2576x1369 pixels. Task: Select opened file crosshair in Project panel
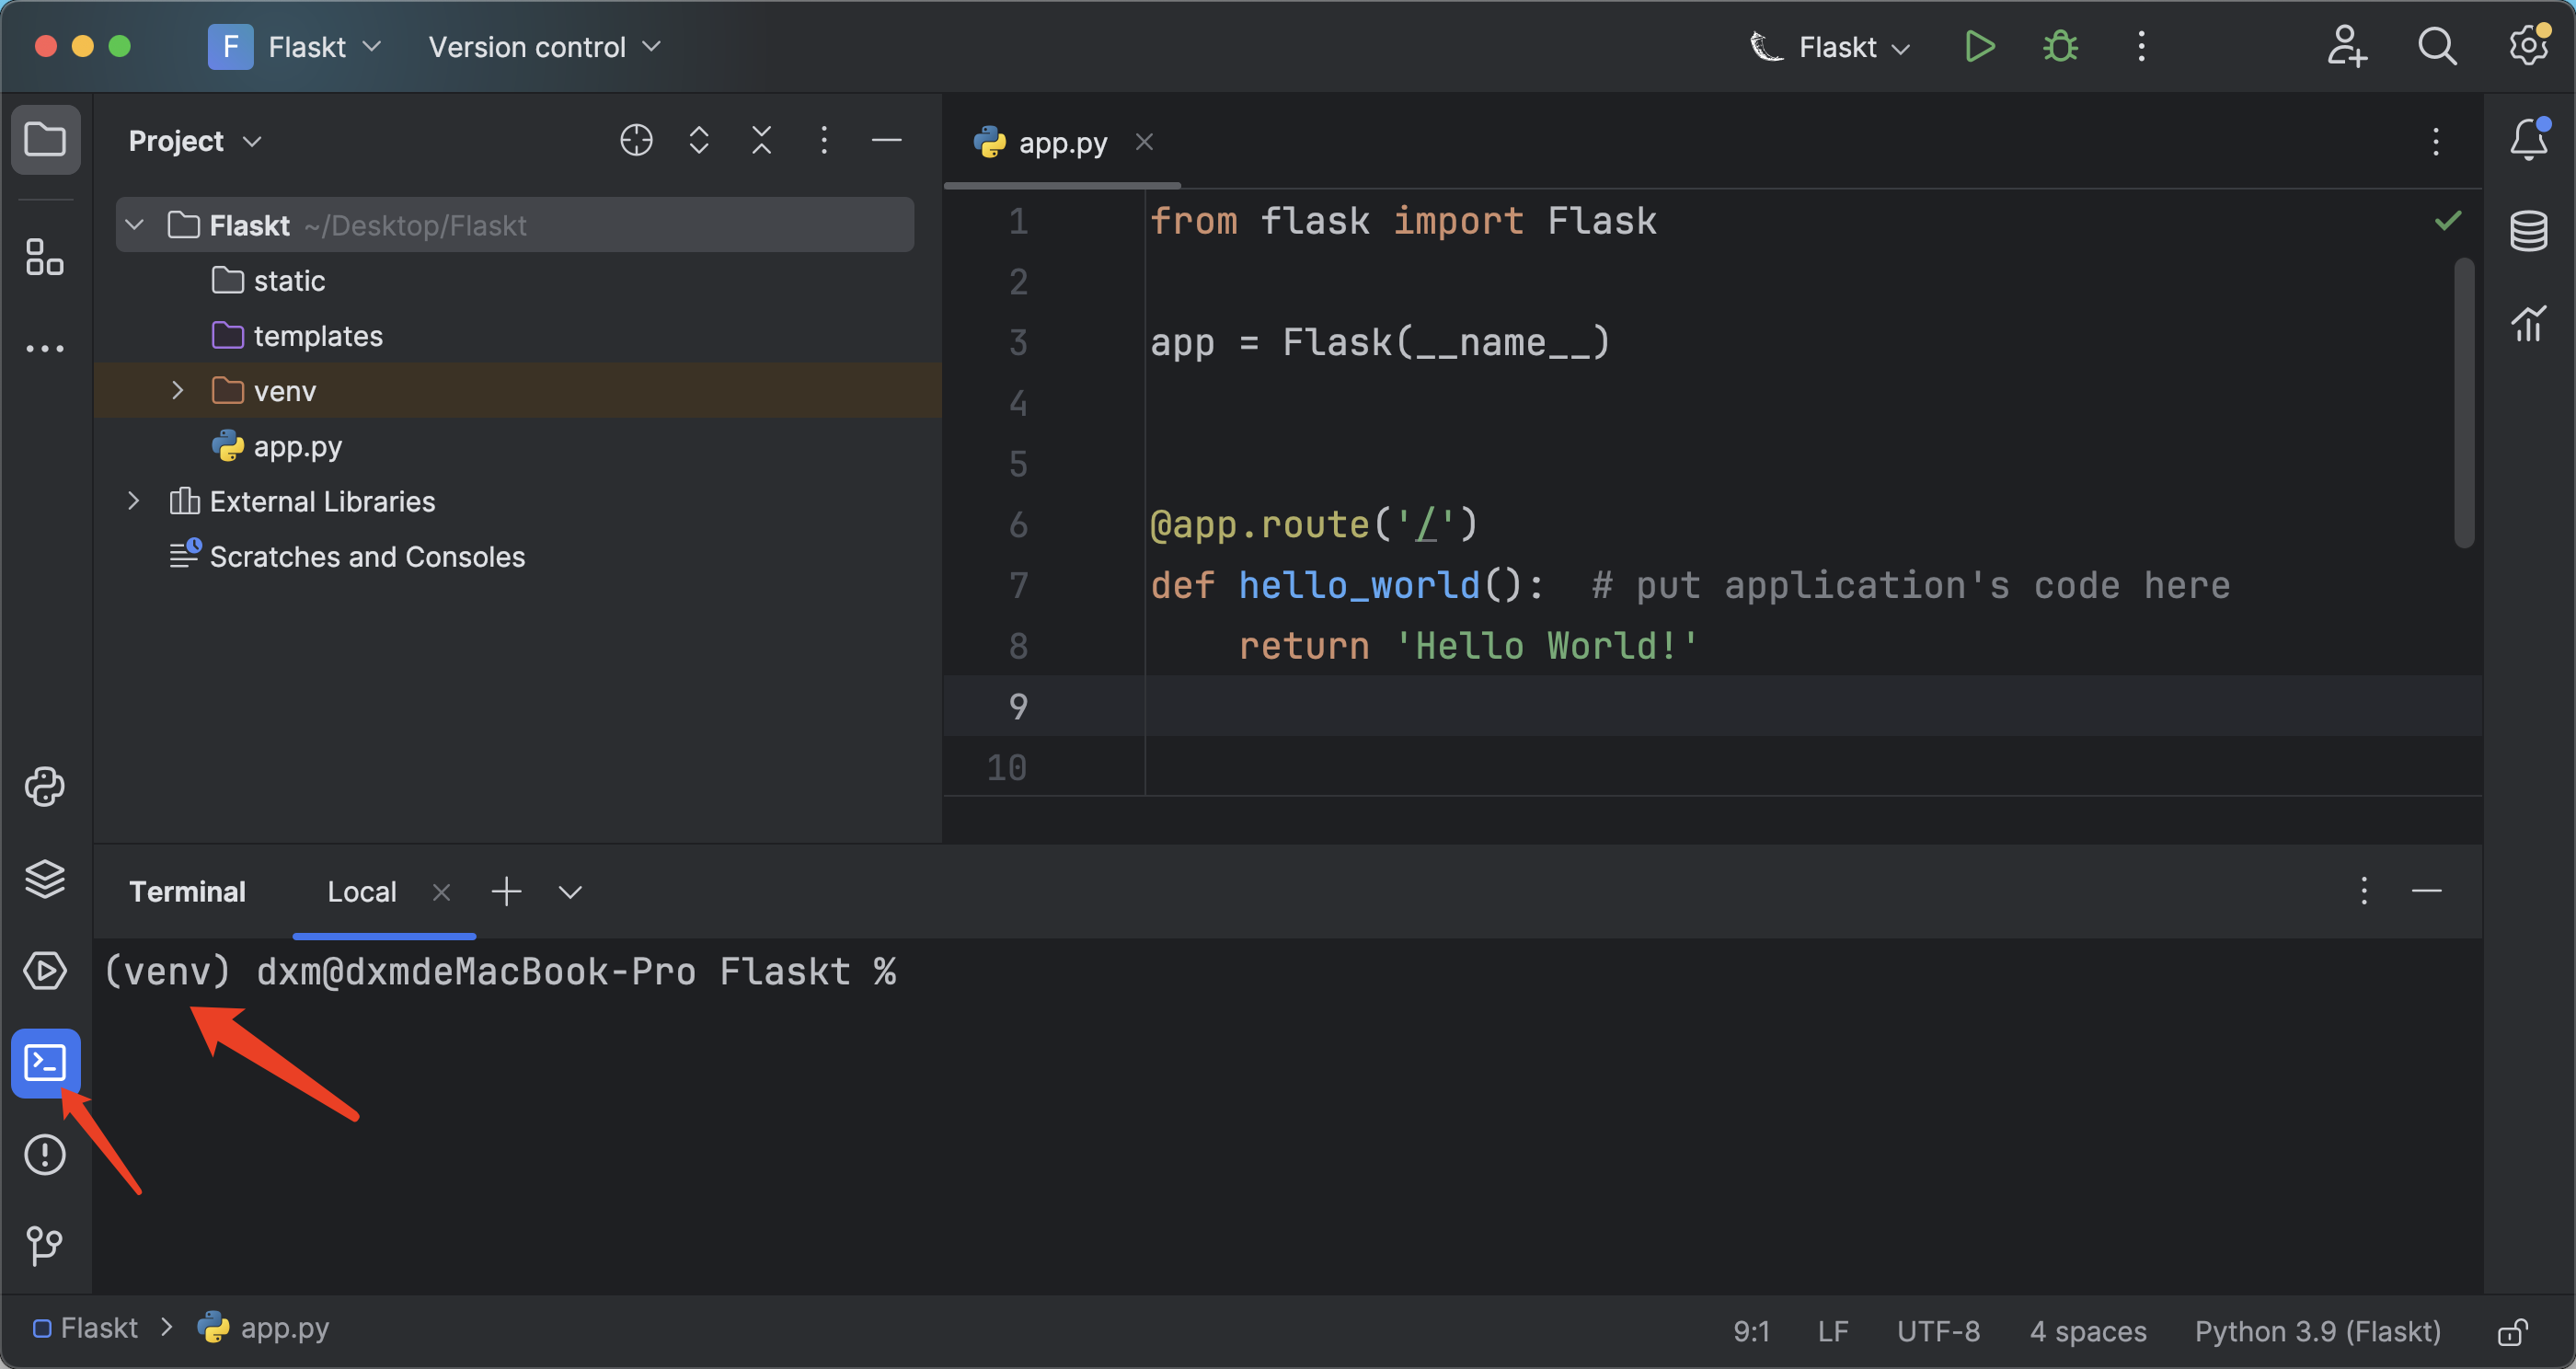point(636,140)
